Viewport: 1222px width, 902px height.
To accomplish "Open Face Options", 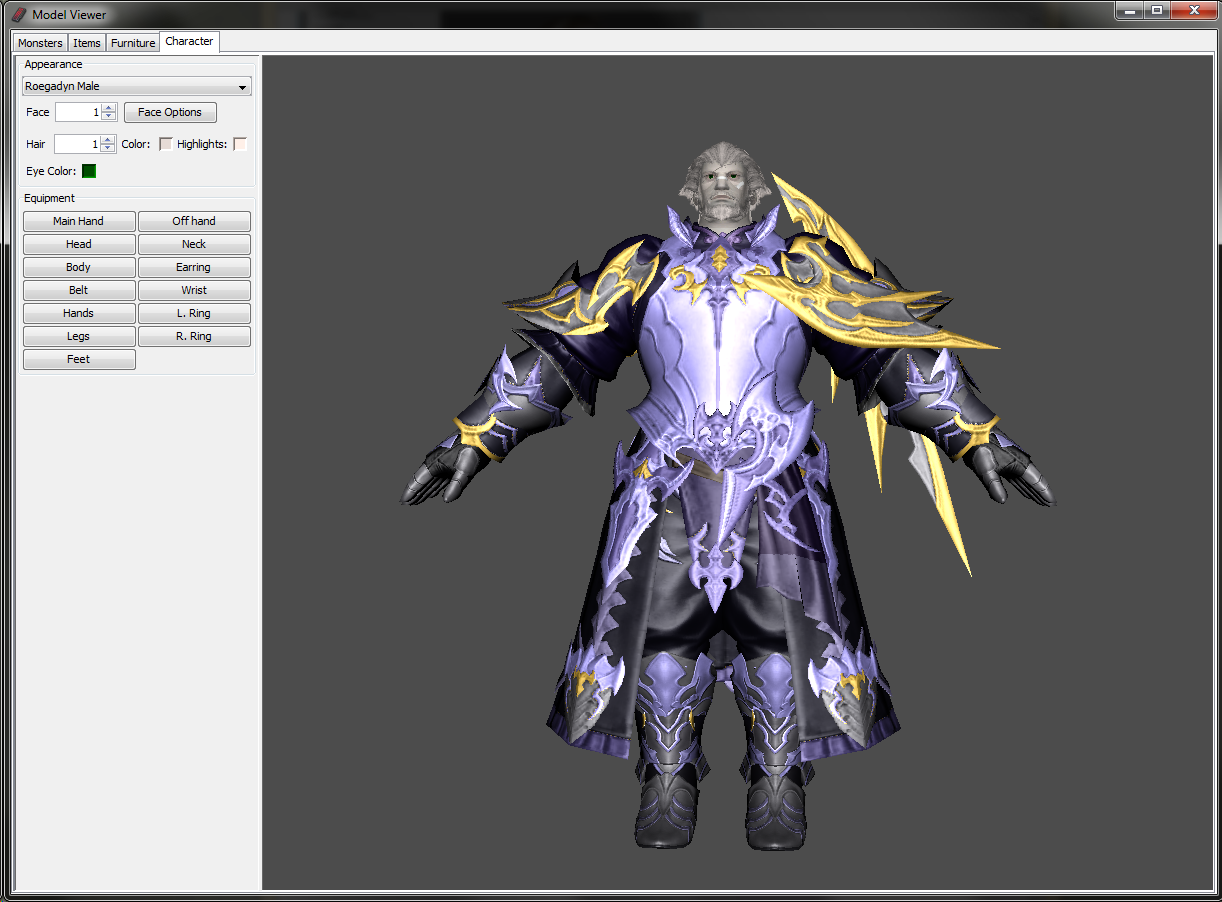I will [x=170, y=112].
